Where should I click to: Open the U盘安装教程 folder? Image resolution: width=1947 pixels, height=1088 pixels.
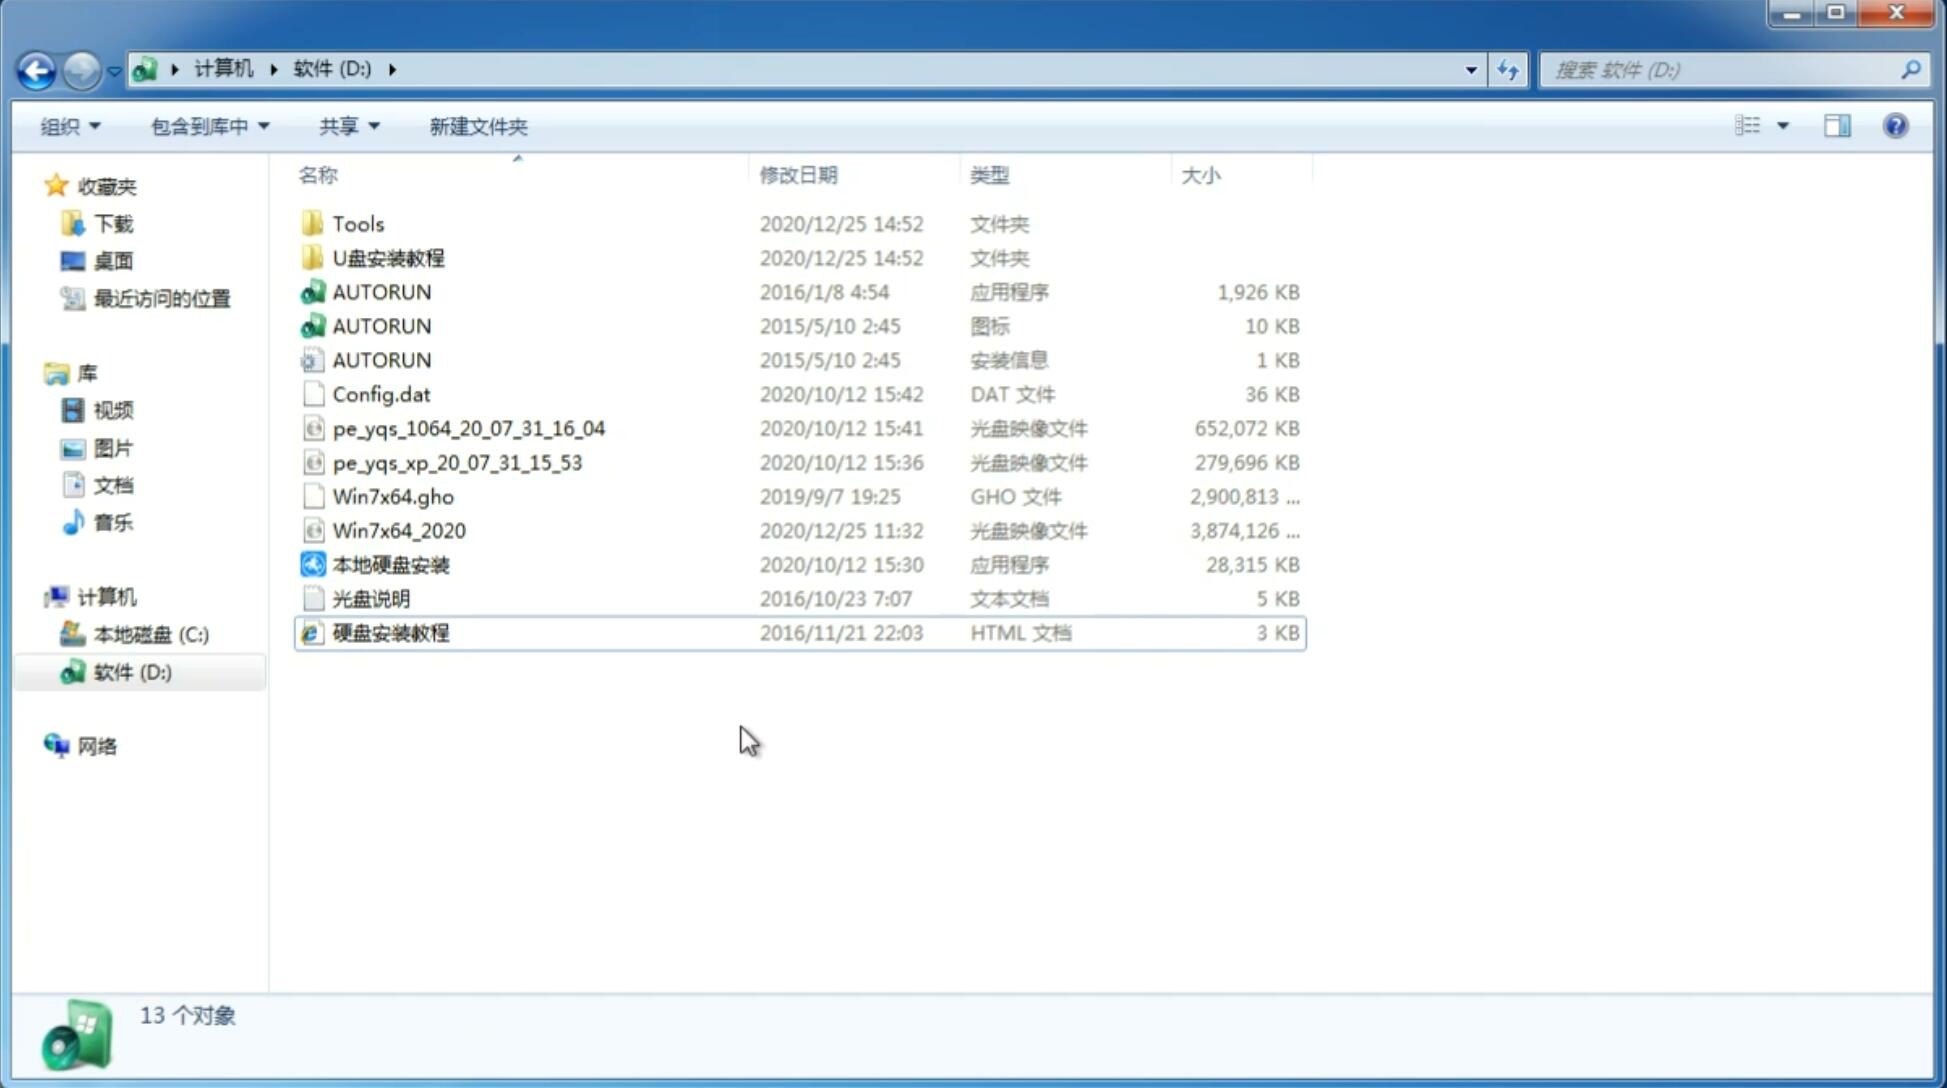point(388,257)
